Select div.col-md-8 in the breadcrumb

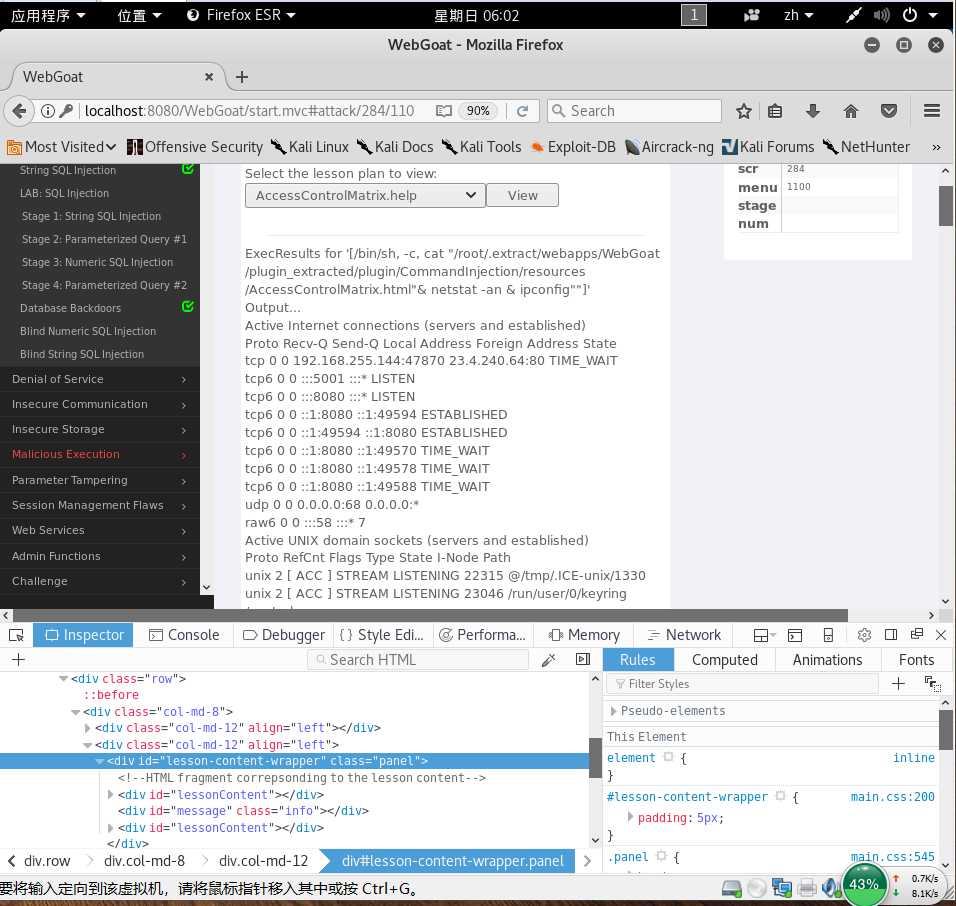point(144,861)
